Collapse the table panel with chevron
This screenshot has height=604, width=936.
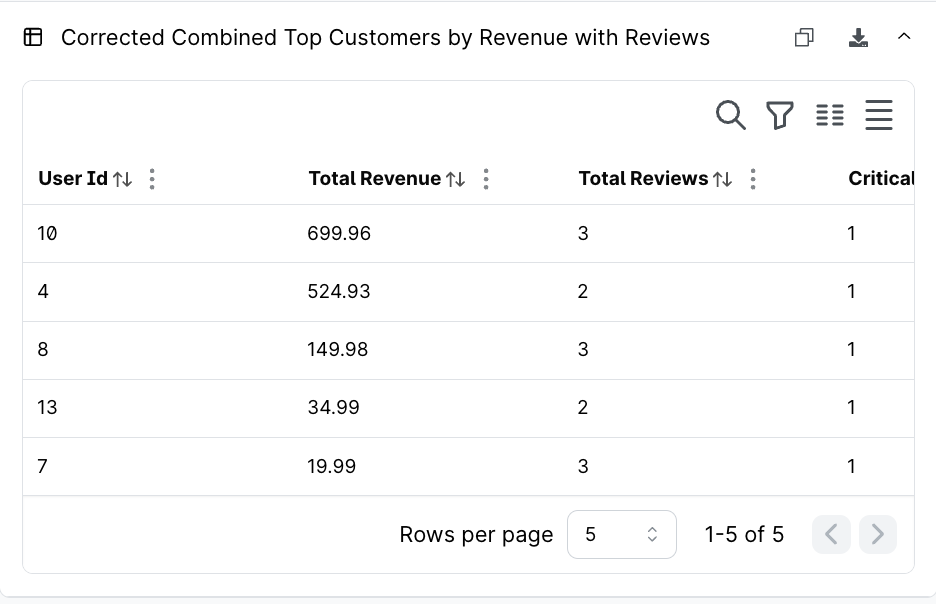(904, 37)
